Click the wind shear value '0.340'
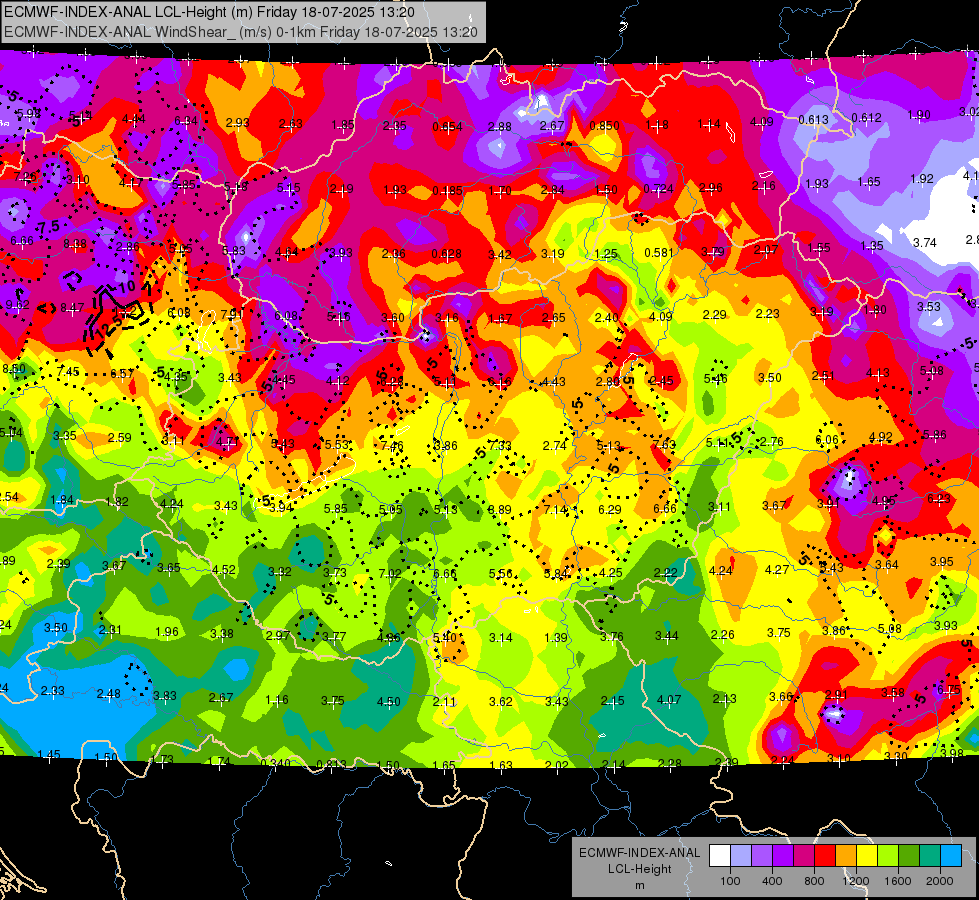Screen dimensions: 979x900 click(275, 763)
